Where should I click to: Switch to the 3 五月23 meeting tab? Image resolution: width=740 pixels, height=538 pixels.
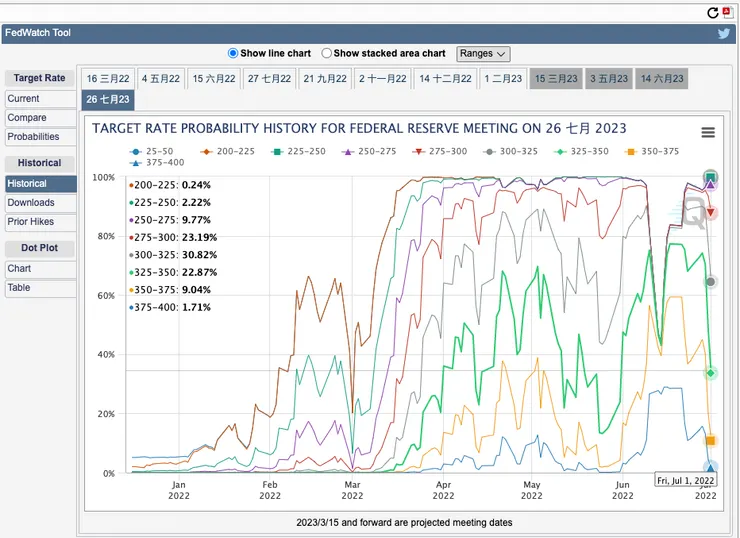coord(609,79)
